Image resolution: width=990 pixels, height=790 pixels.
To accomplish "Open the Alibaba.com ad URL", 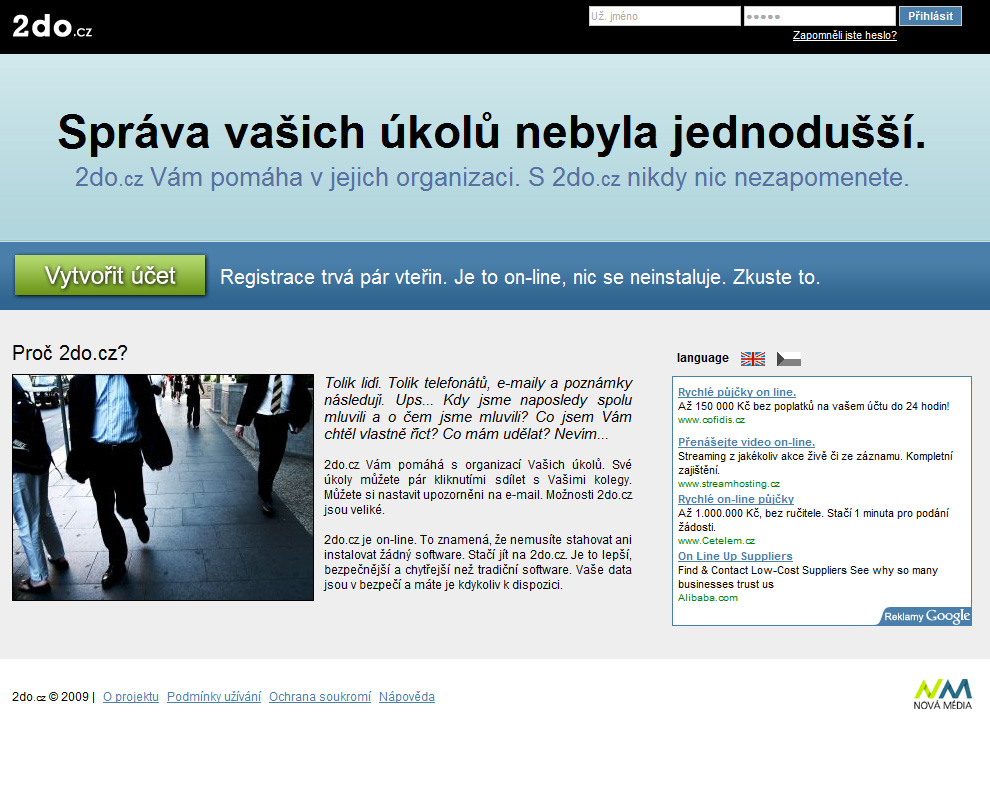I will click(x=708, y=597).
